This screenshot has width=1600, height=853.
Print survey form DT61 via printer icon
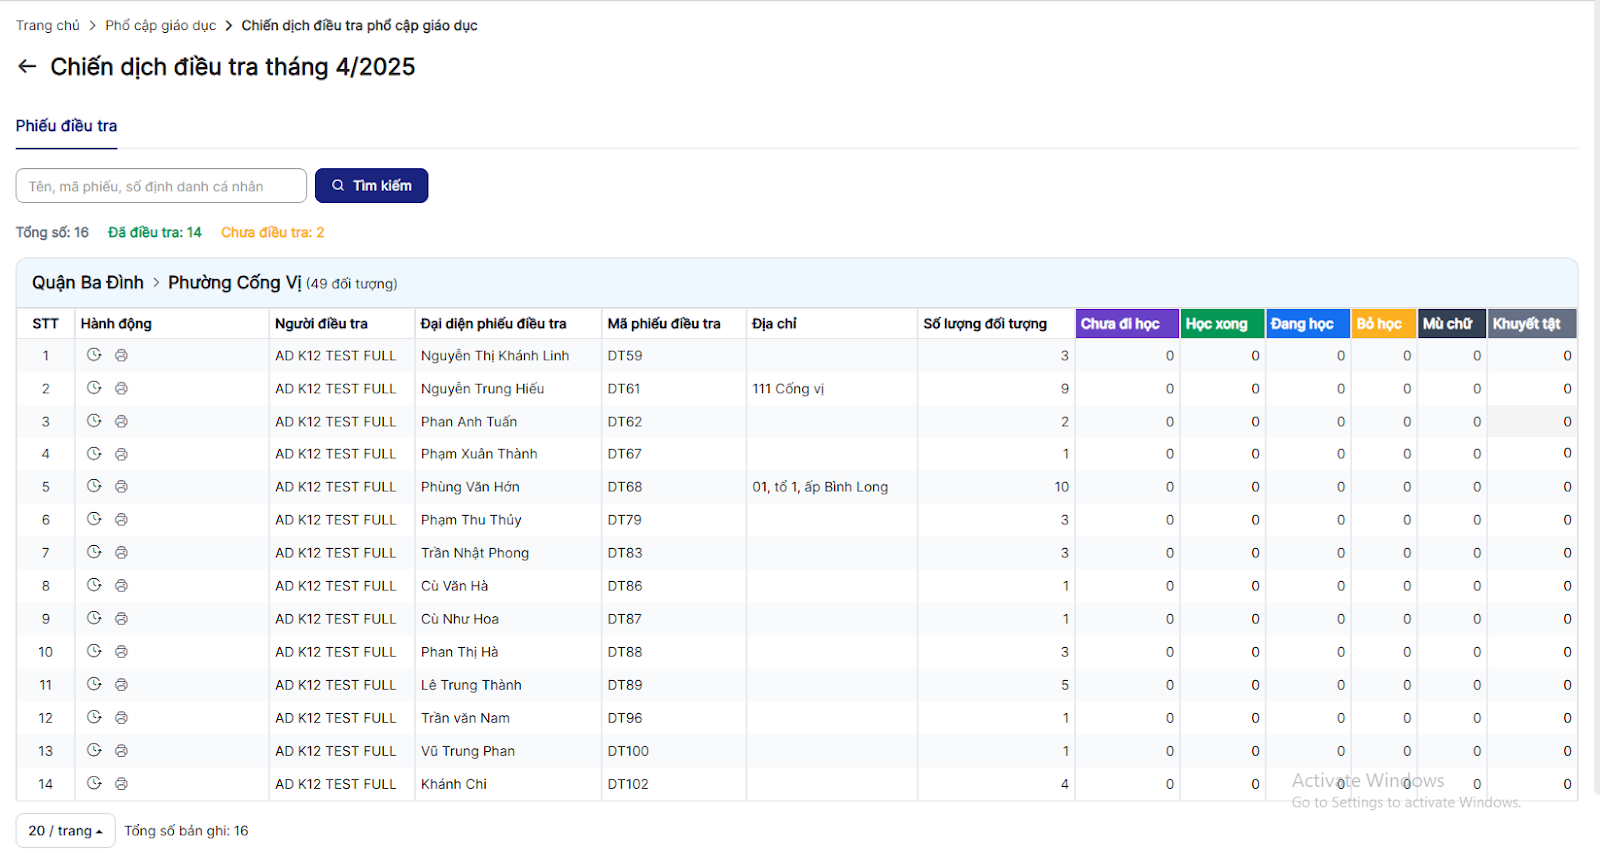121,388
